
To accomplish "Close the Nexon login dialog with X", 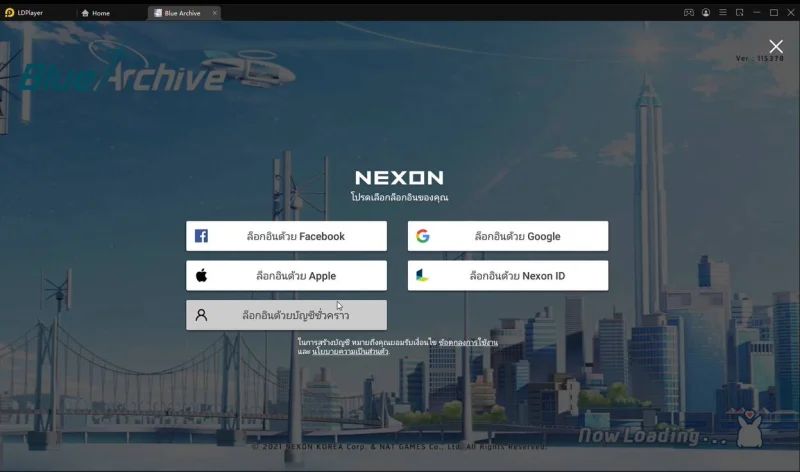I will 776,46.
